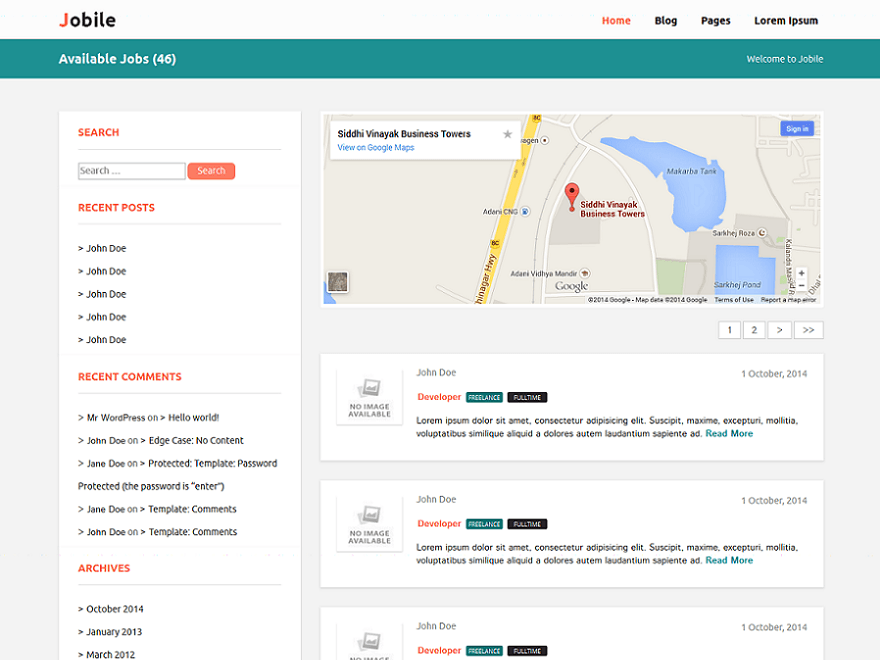Open the Adani CNG station marker
The width and height of the screenshot is (880, 660).
[x=525, y=210]
